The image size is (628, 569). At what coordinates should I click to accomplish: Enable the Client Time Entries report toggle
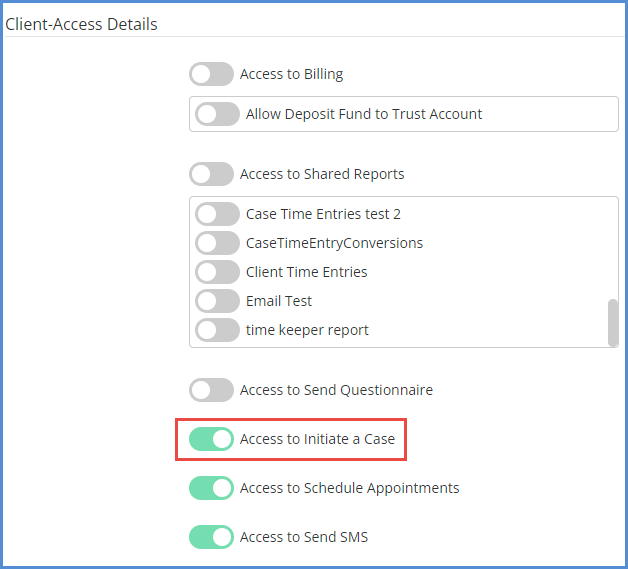pos(217,272)
